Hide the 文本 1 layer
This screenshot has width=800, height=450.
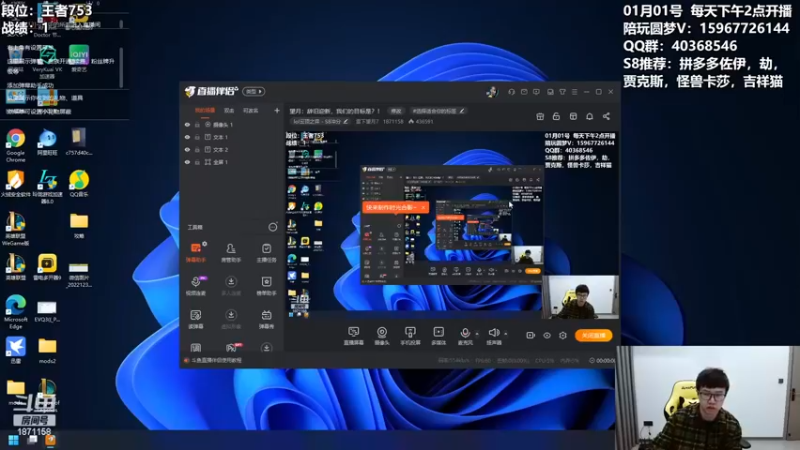click(x=187, y=137)
